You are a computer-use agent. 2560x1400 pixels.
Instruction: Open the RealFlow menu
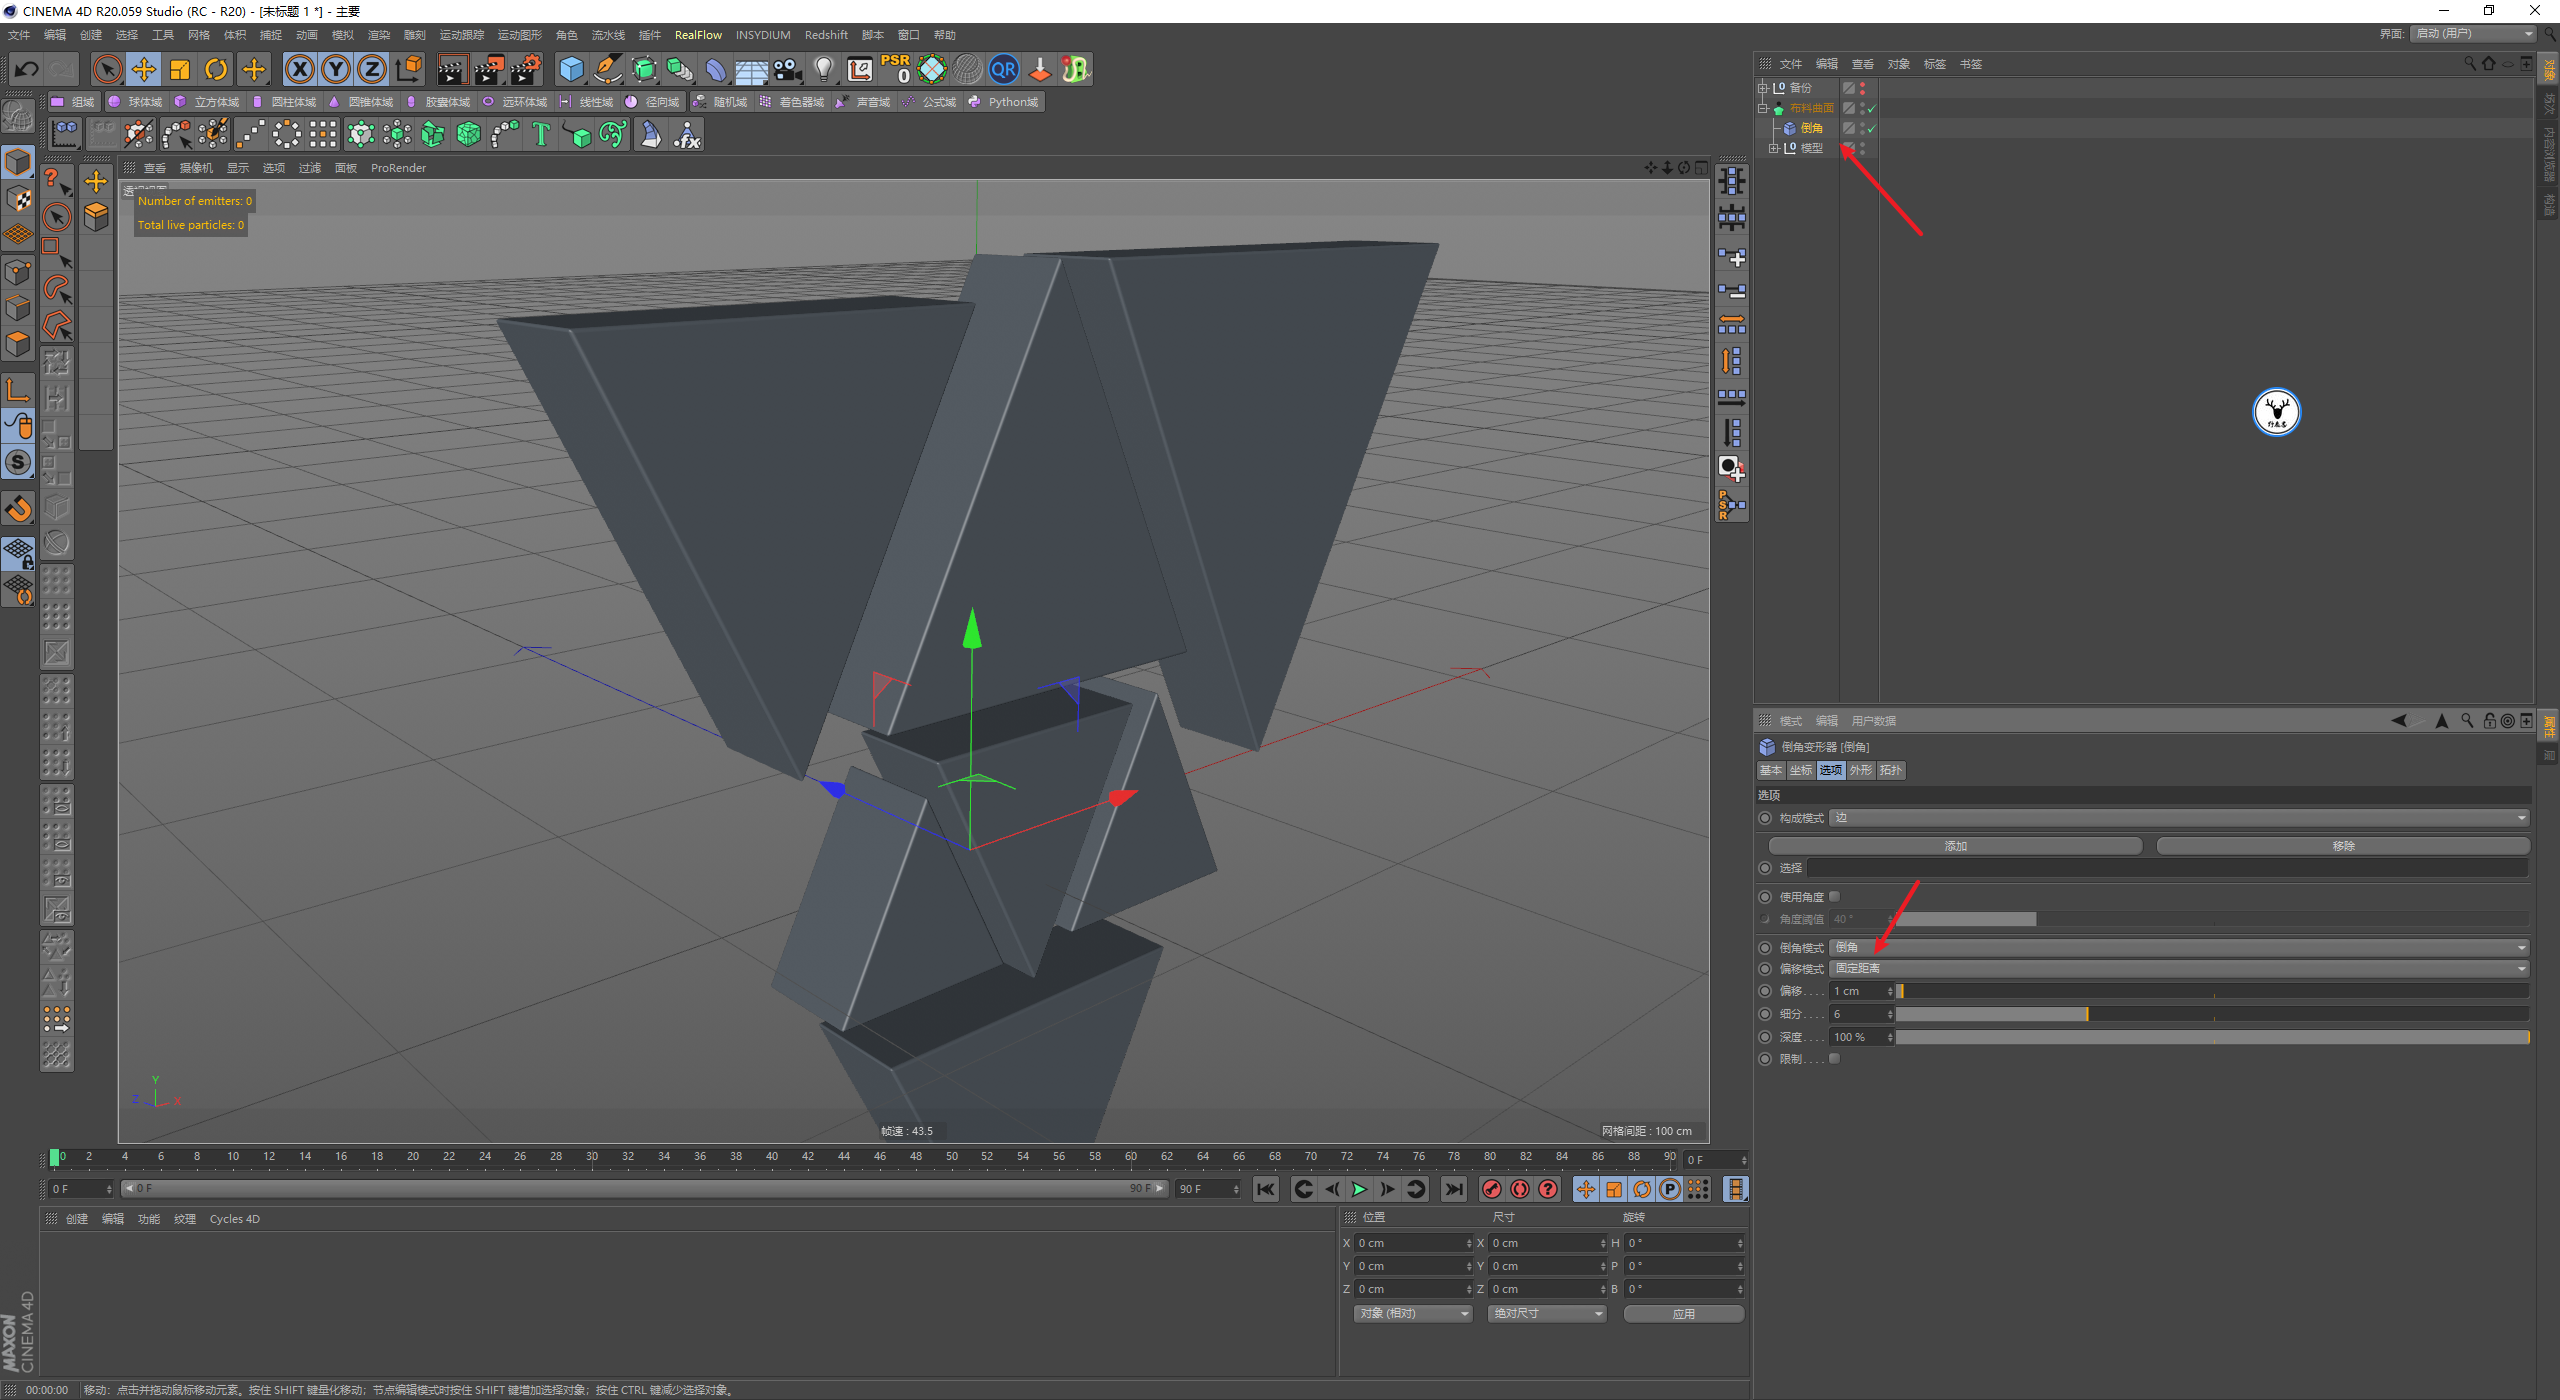[x=697, y=35]
